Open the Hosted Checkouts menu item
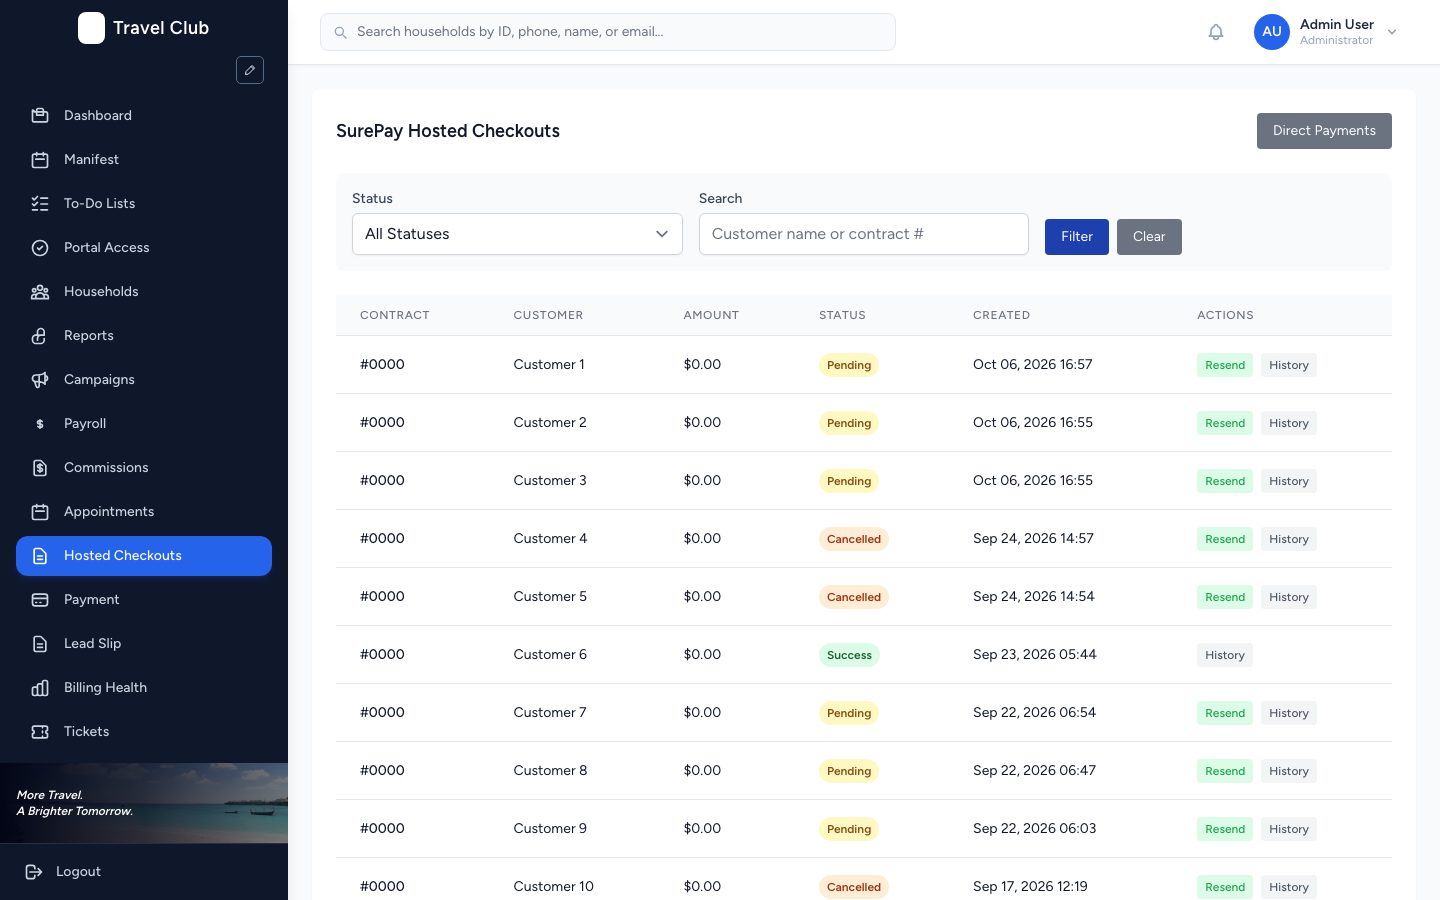The width and height of the screenshot is (1440, 900). tap(144, 556)
